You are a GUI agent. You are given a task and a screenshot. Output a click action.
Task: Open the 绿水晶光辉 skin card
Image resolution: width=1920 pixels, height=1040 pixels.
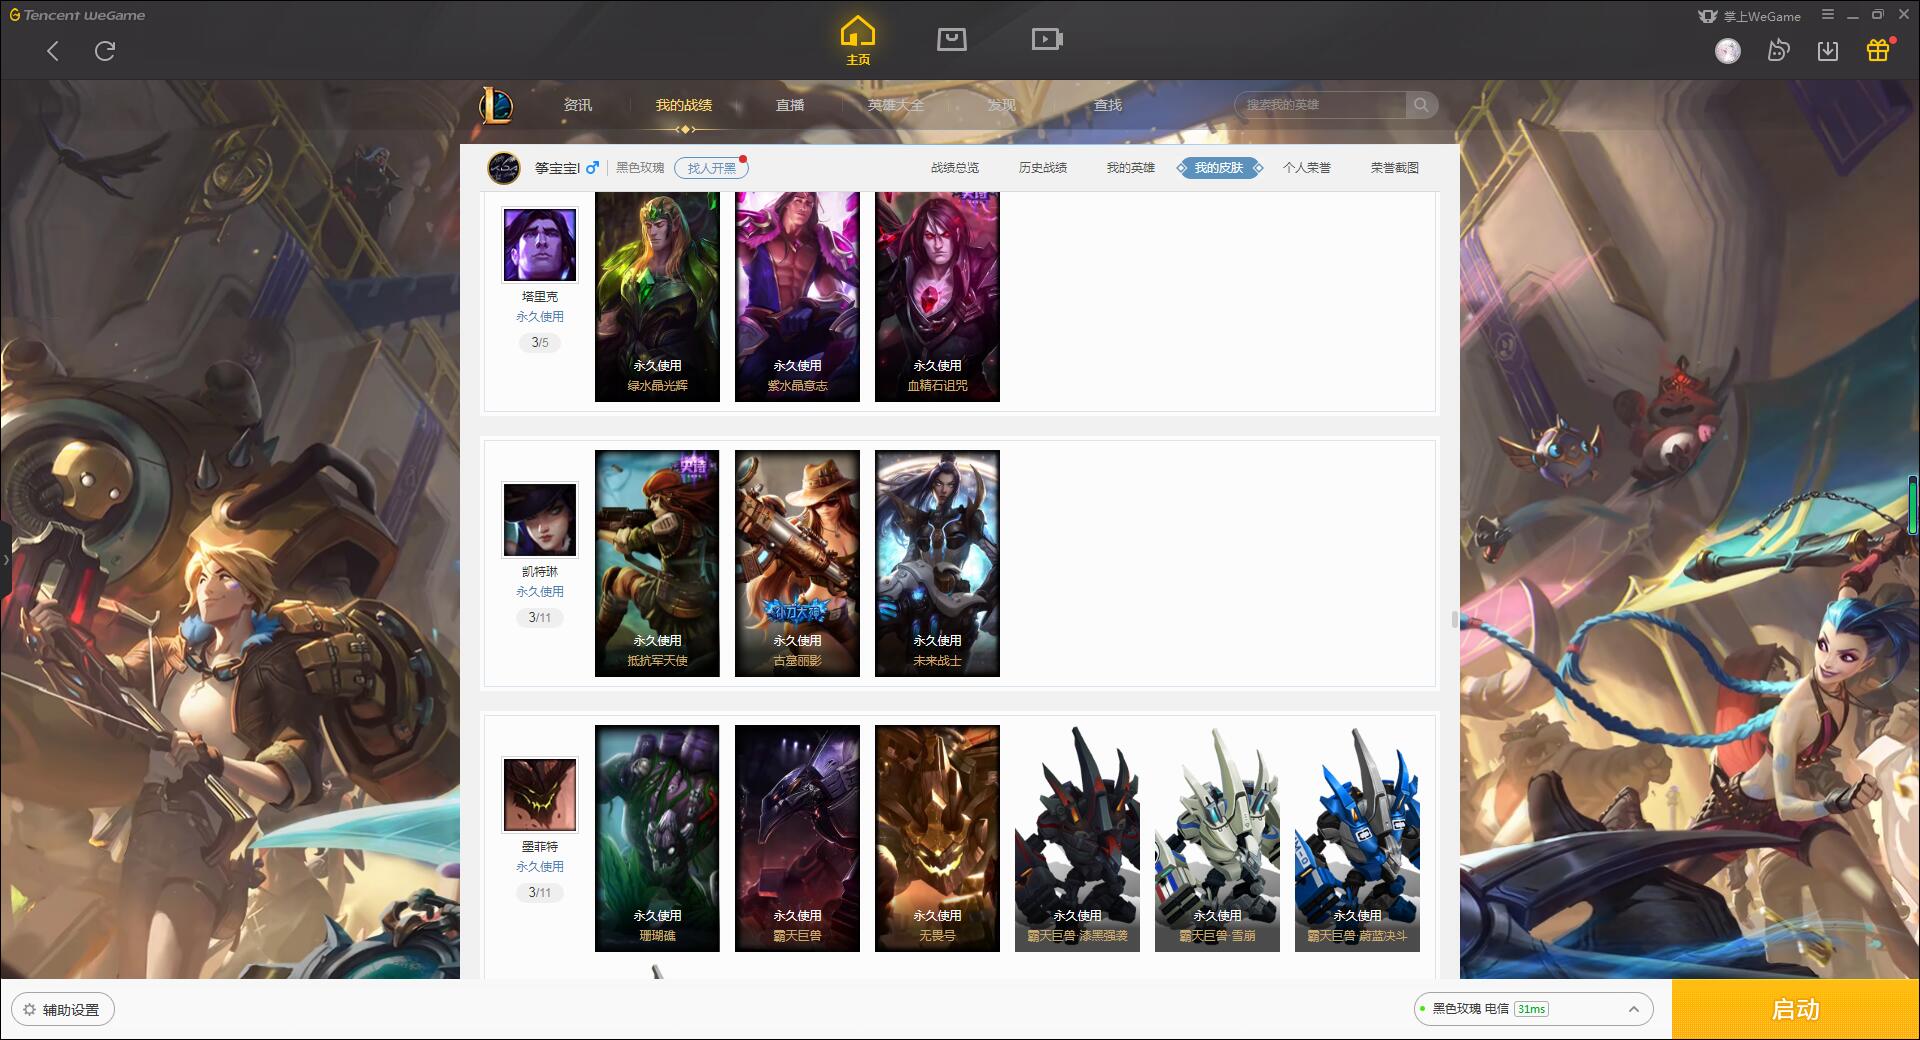[x=657, y=297]
